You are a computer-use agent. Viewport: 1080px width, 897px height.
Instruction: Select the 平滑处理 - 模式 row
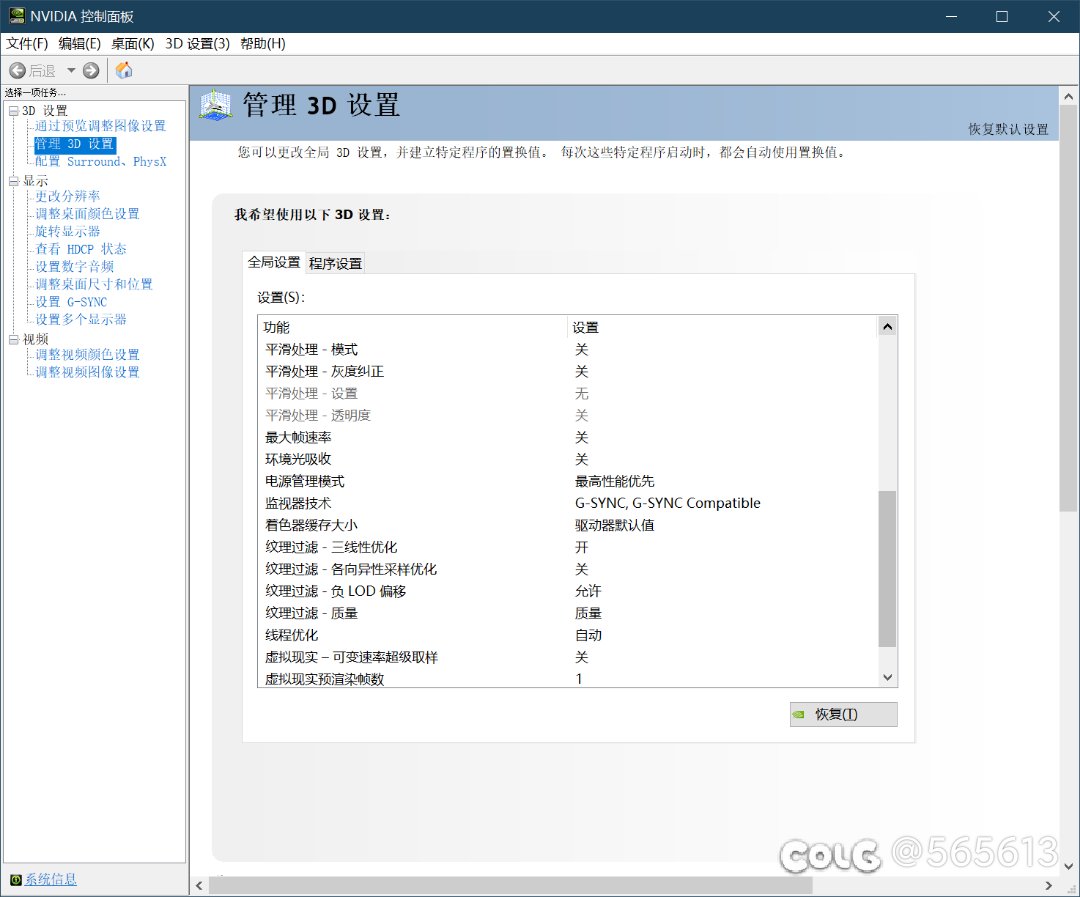click(568, 349)
